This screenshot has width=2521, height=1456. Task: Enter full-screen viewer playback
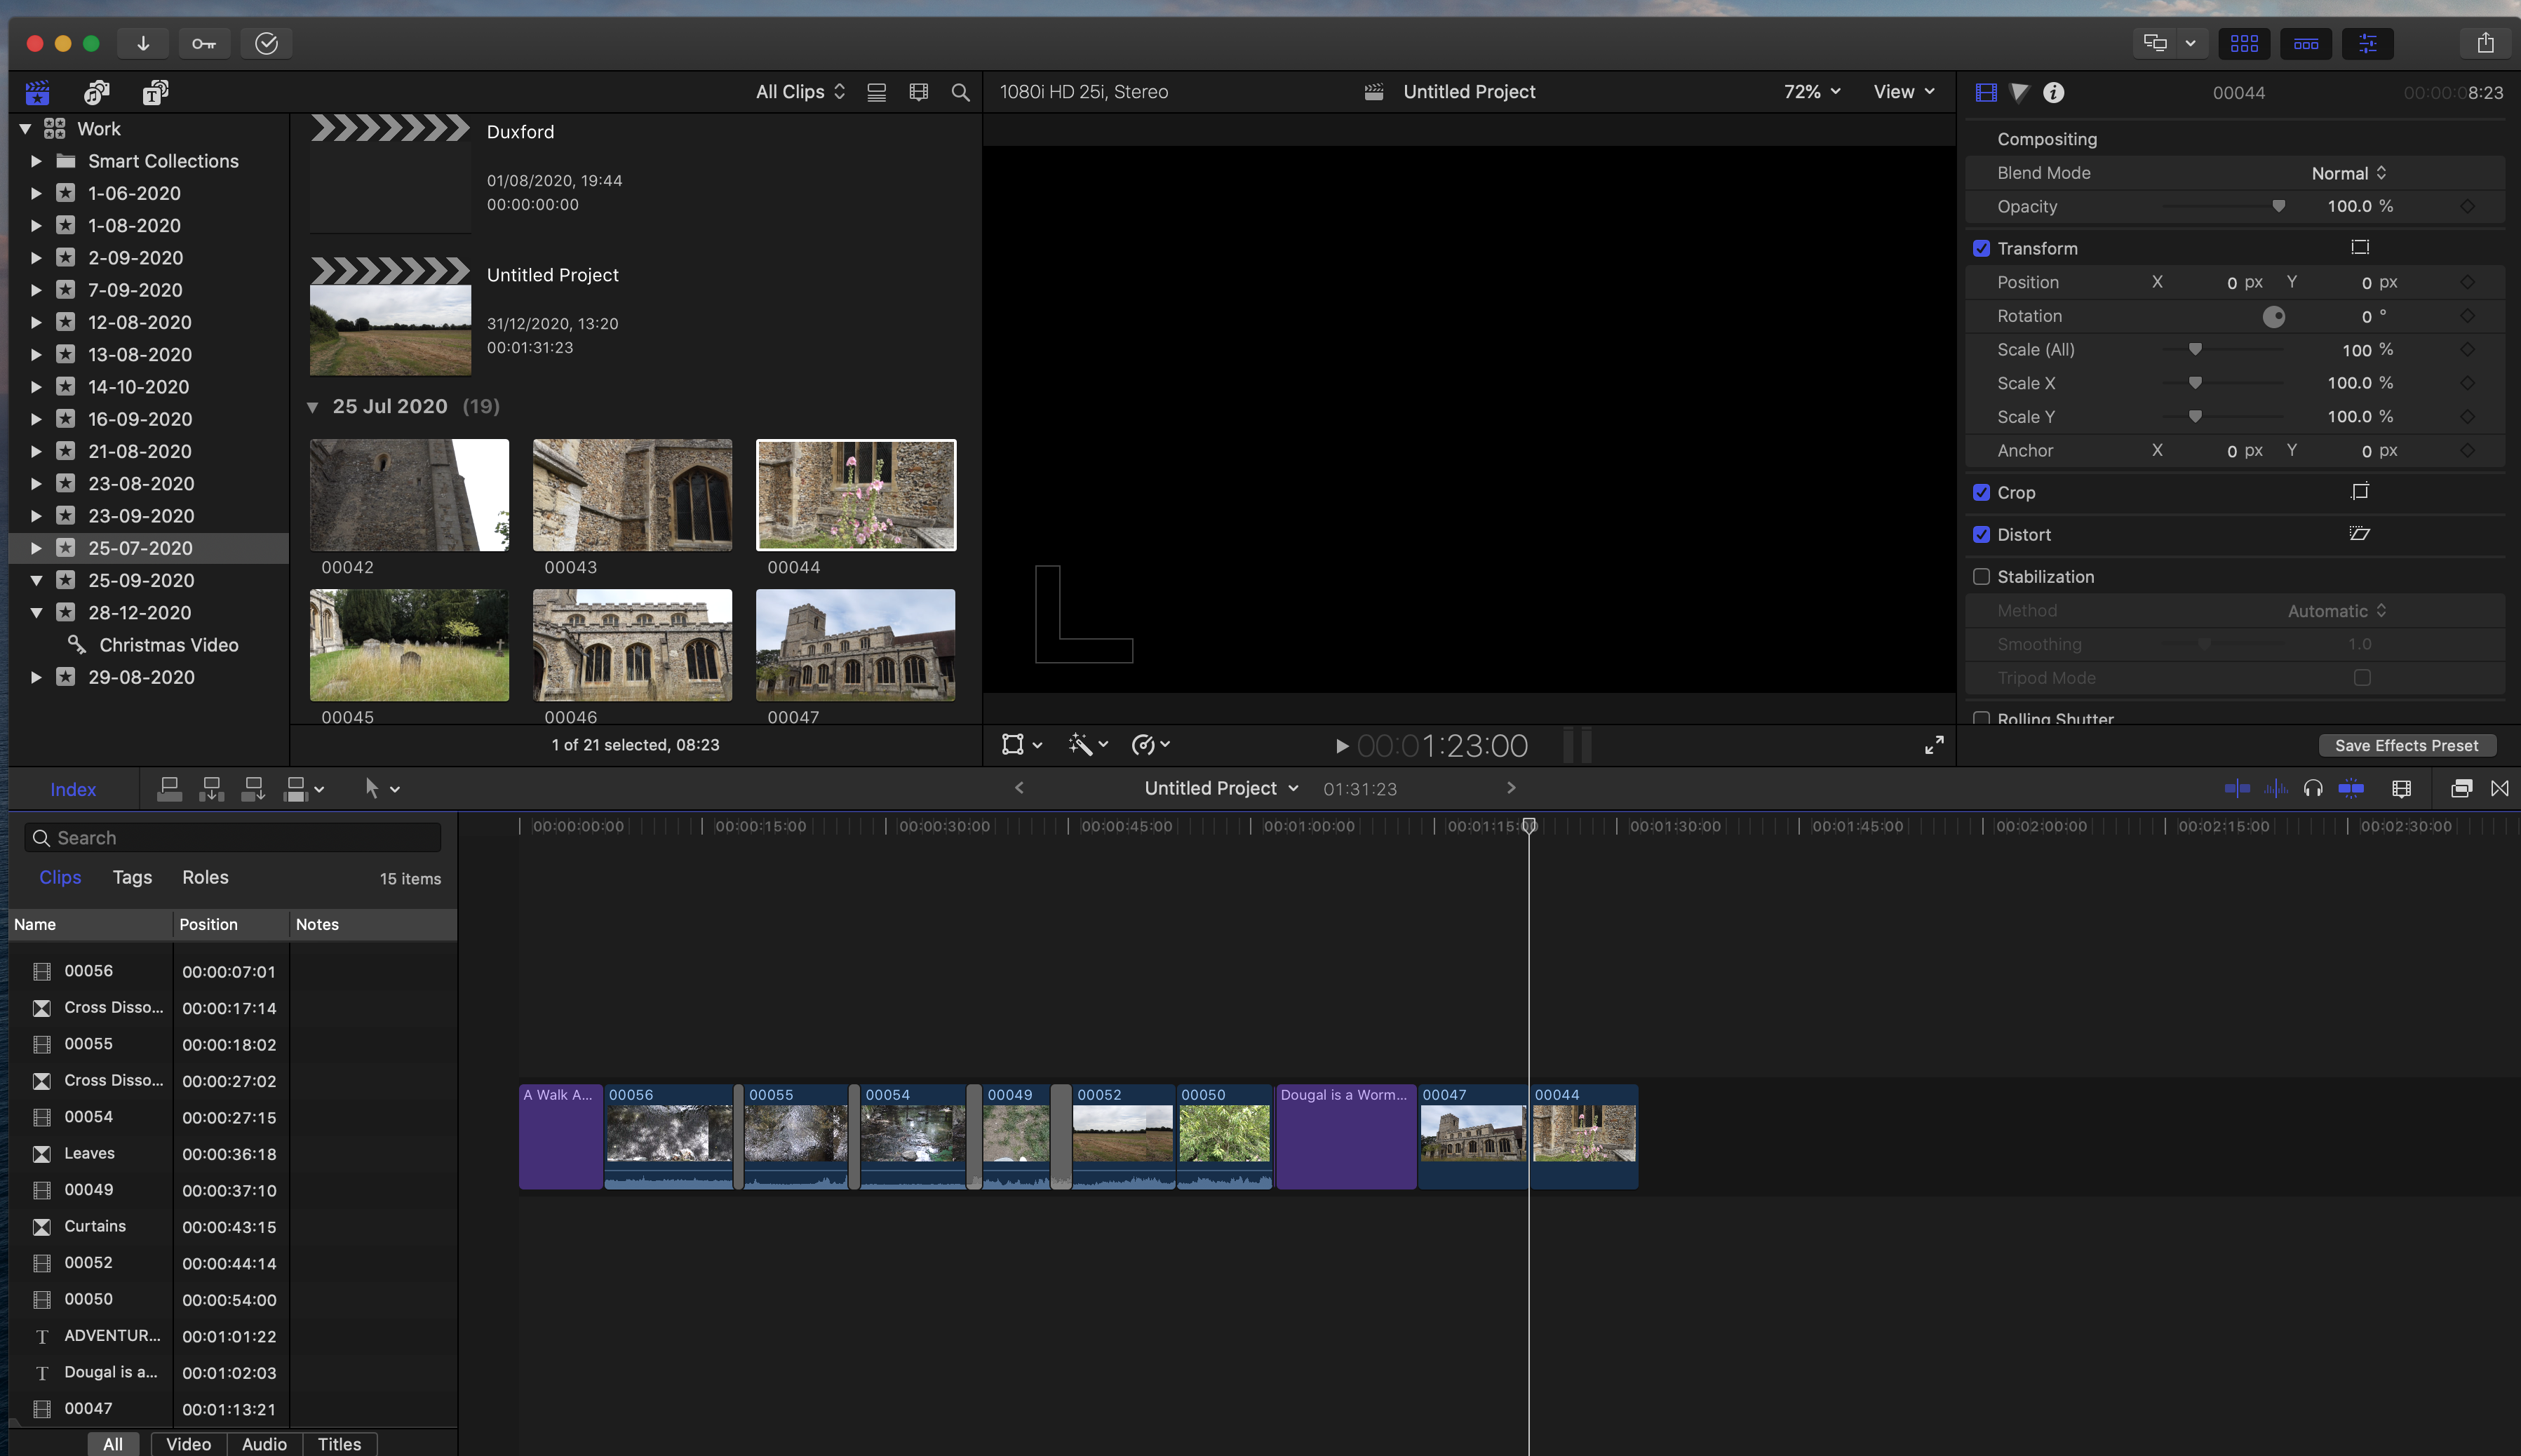pyautogui.click(x=1934, y=745)
